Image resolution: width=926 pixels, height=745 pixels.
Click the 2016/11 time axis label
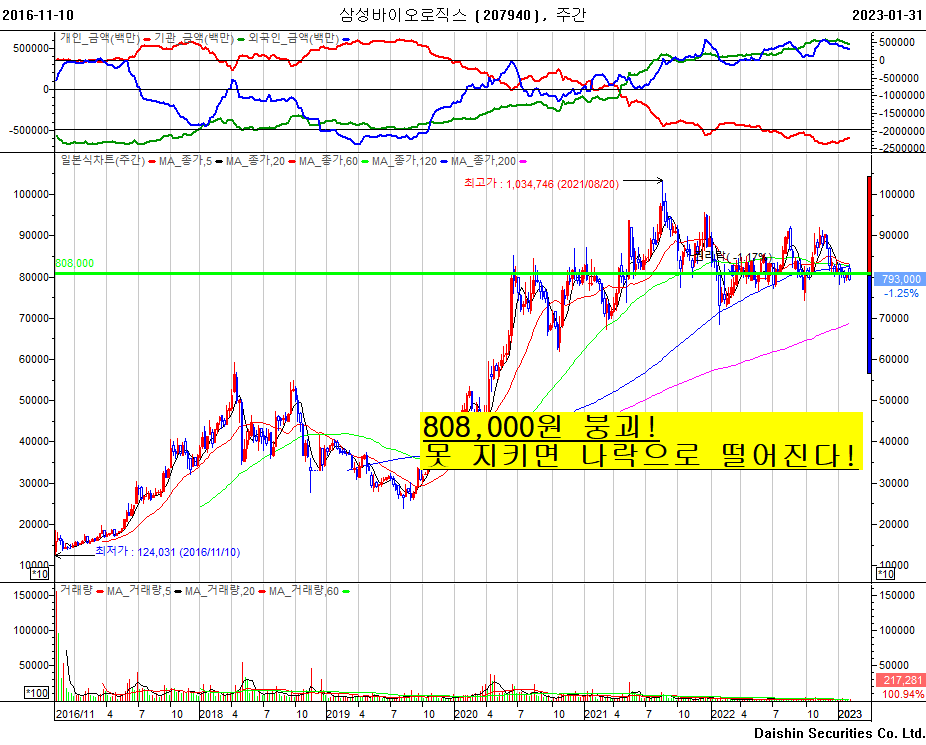click(75, 714)
